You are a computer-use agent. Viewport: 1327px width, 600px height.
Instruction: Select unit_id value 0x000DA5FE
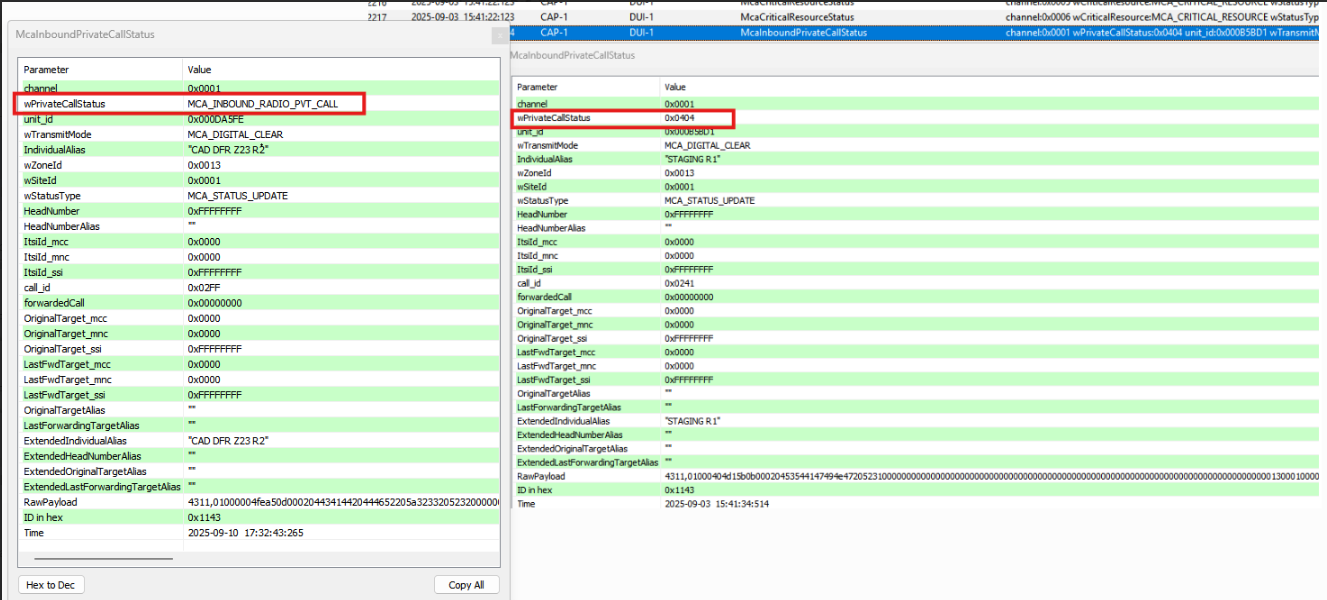214,119
